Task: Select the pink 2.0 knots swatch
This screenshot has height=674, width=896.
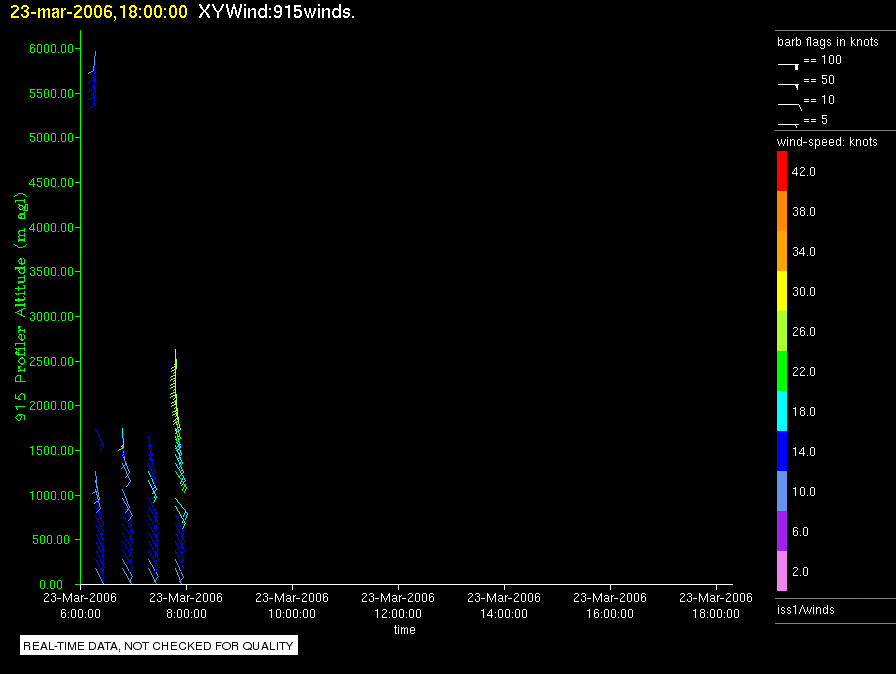Action: click(x=782, y=571)
